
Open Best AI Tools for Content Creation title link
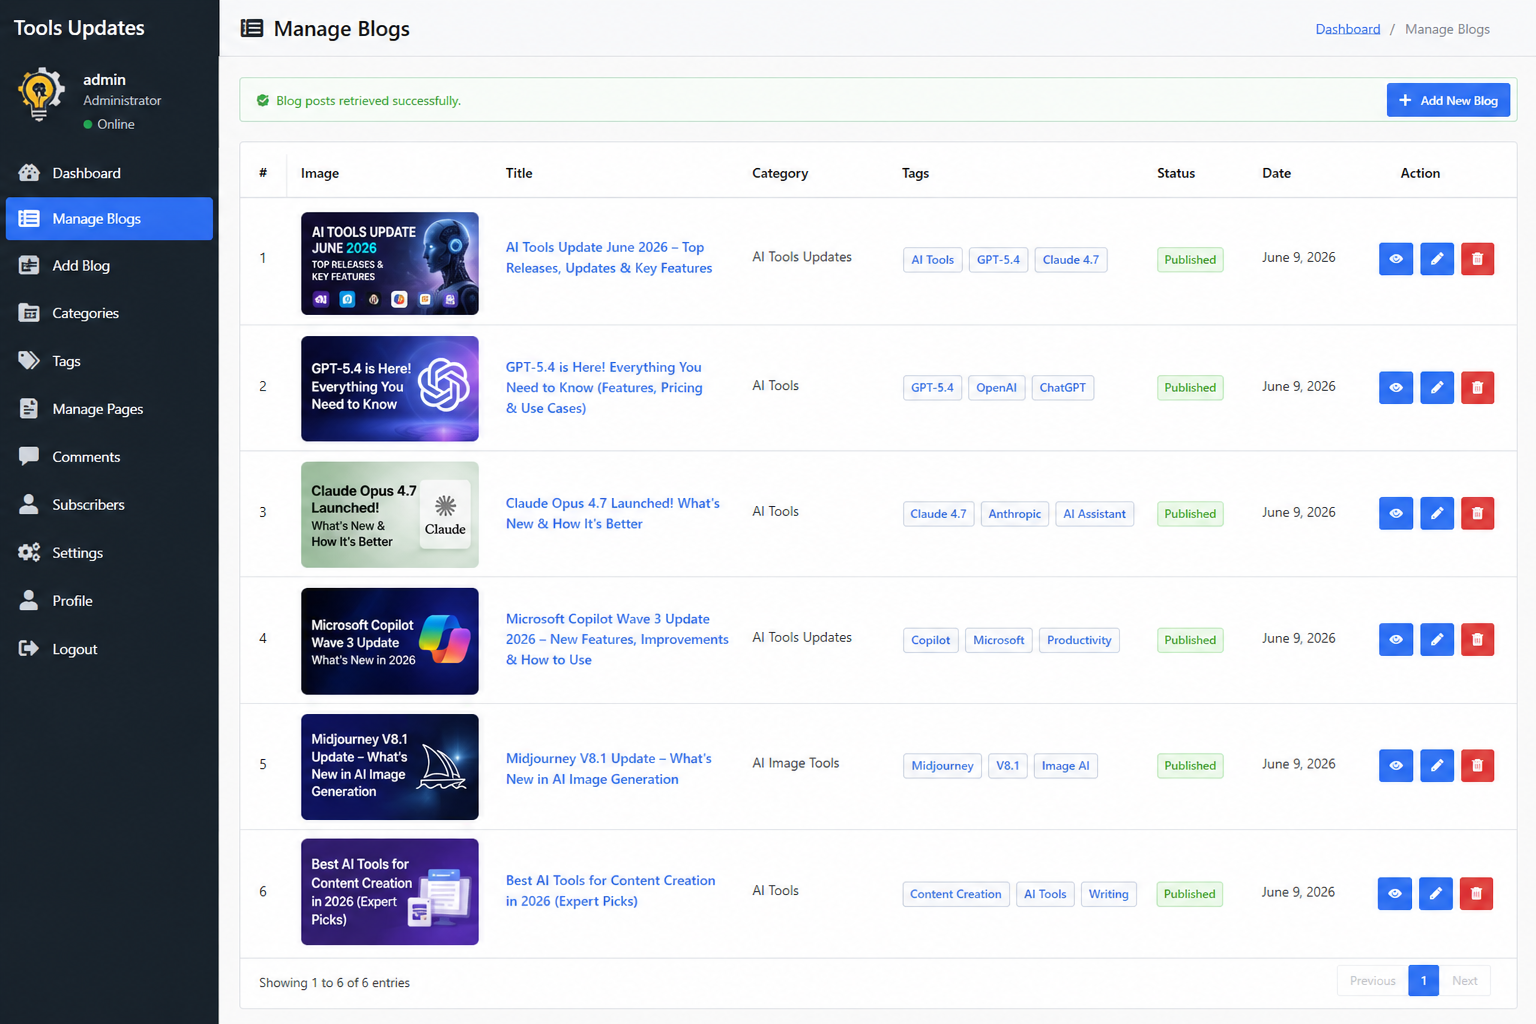(610, 891)
